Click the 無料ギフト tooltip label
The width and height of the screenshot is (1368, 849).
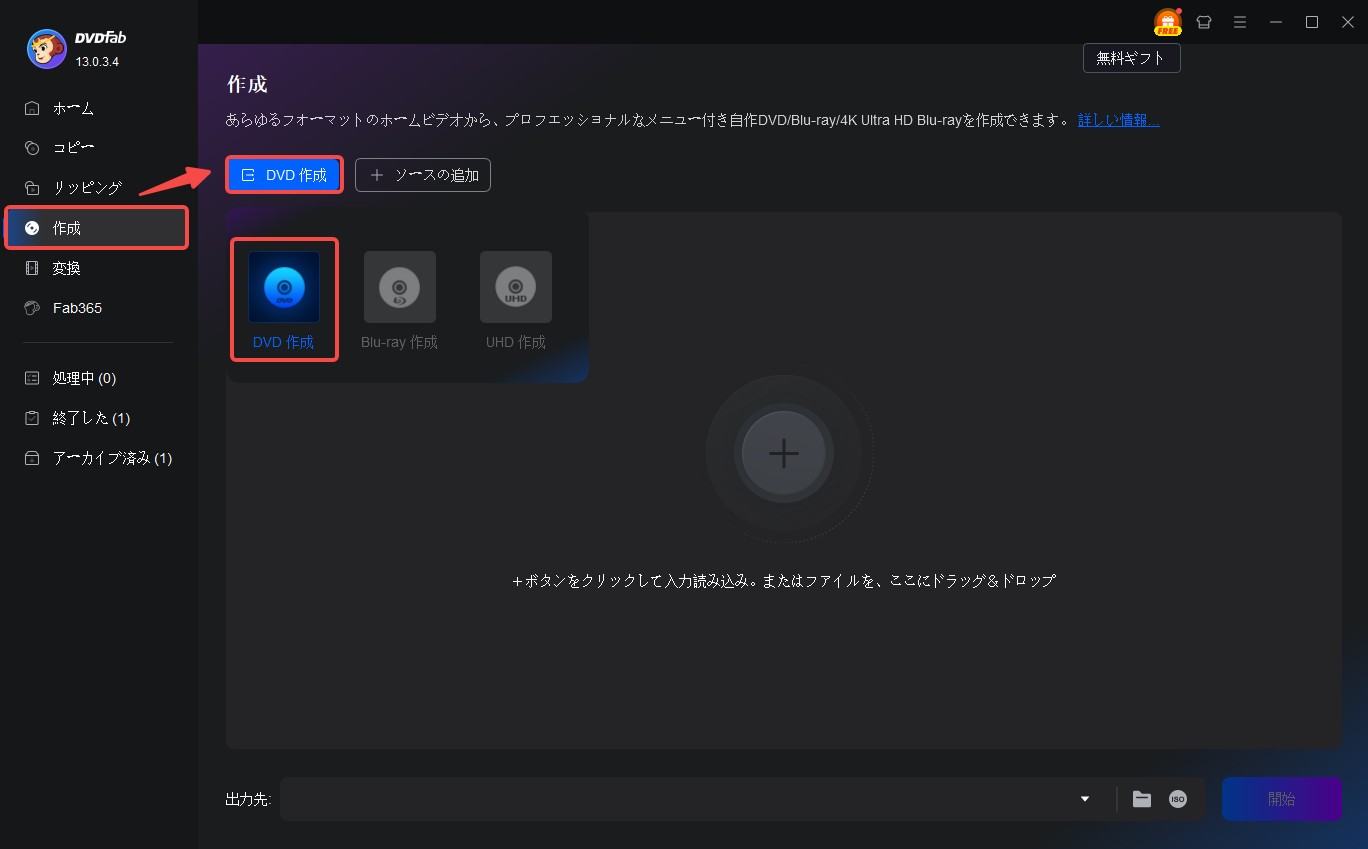[1131, 58]
